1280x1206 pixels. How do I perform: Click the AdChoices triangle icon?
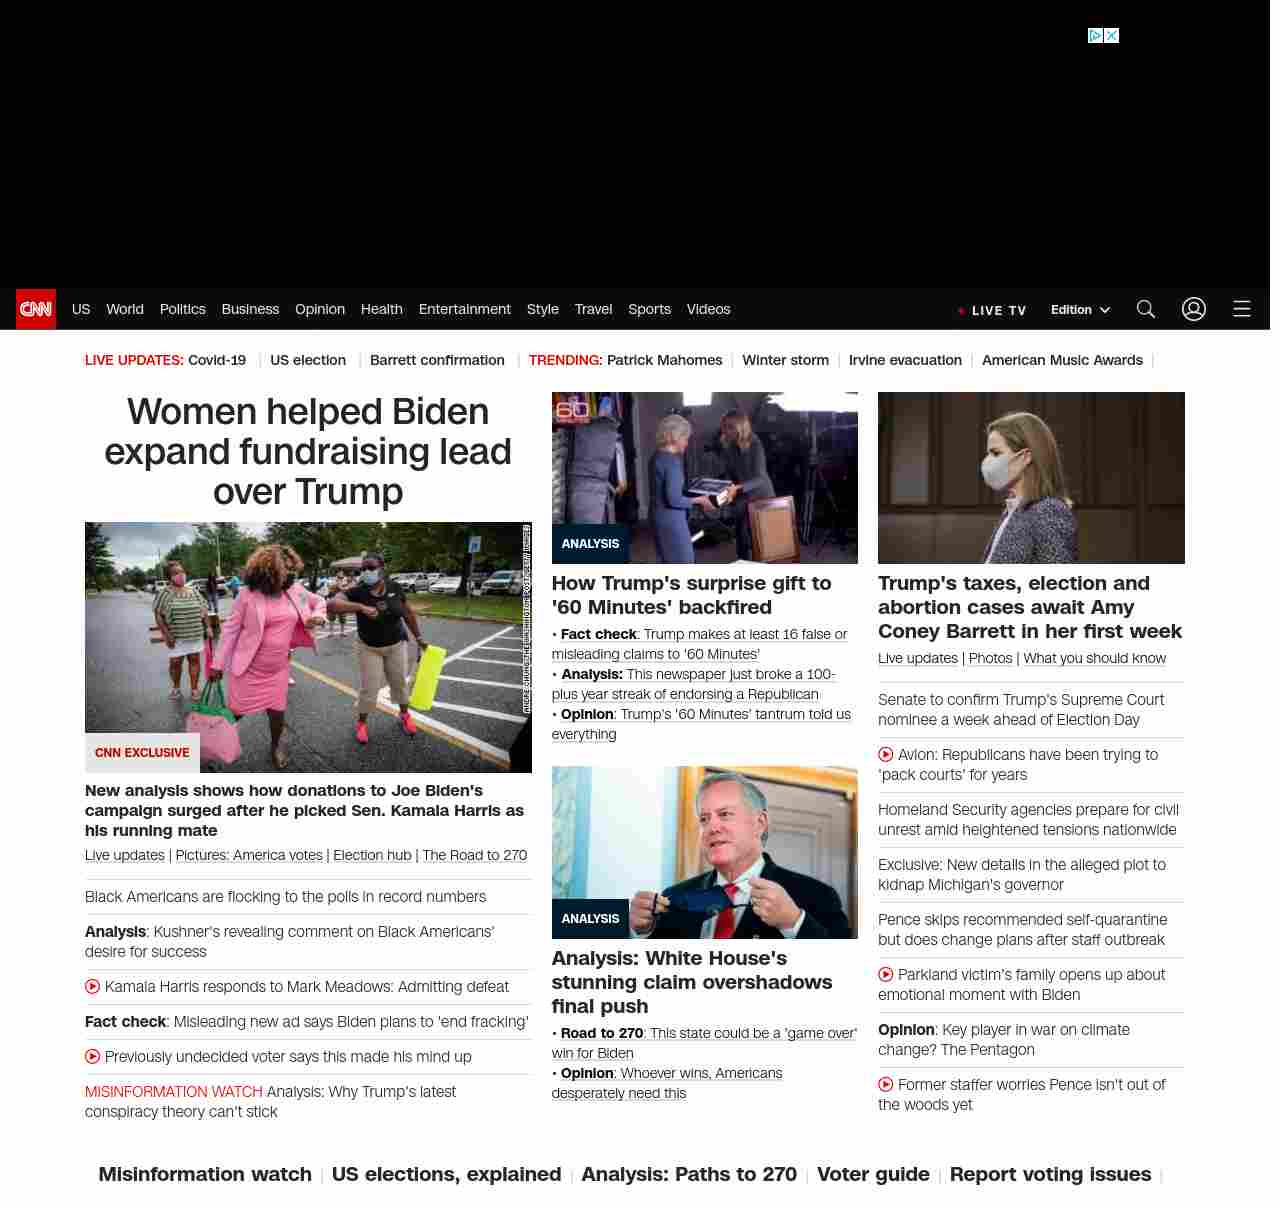click(1095, 36)
